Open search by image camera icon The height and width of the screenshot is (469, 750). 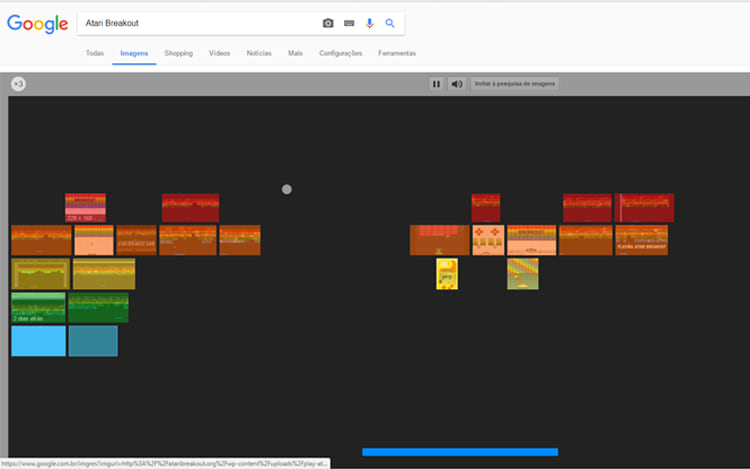point(328,23)
